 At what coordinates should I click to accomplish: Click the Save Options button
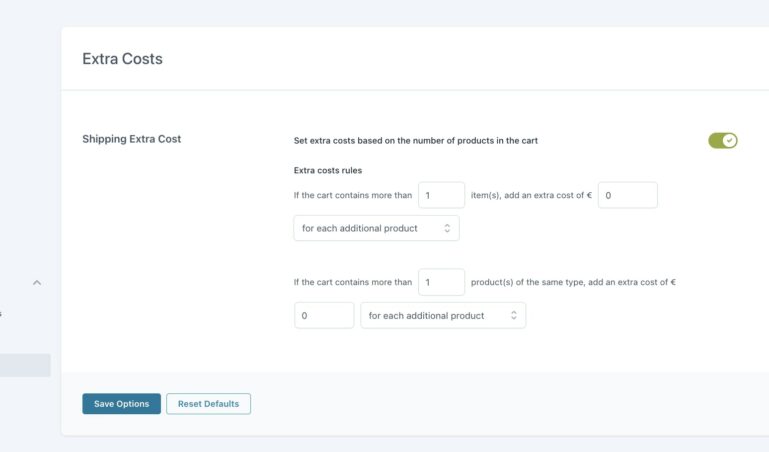(x=121, y=404)
